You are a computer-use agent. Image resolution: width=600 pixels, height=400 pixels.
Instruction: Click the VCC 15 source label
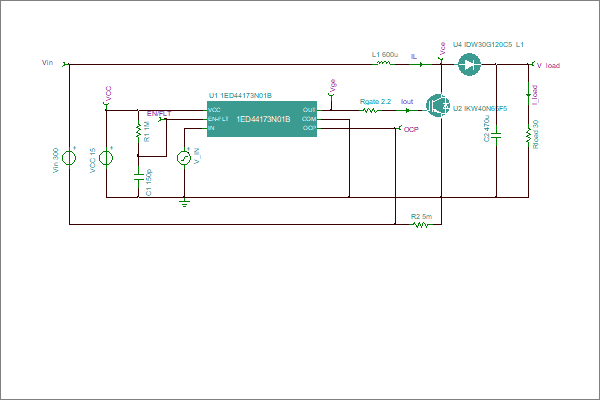[93, 160]
